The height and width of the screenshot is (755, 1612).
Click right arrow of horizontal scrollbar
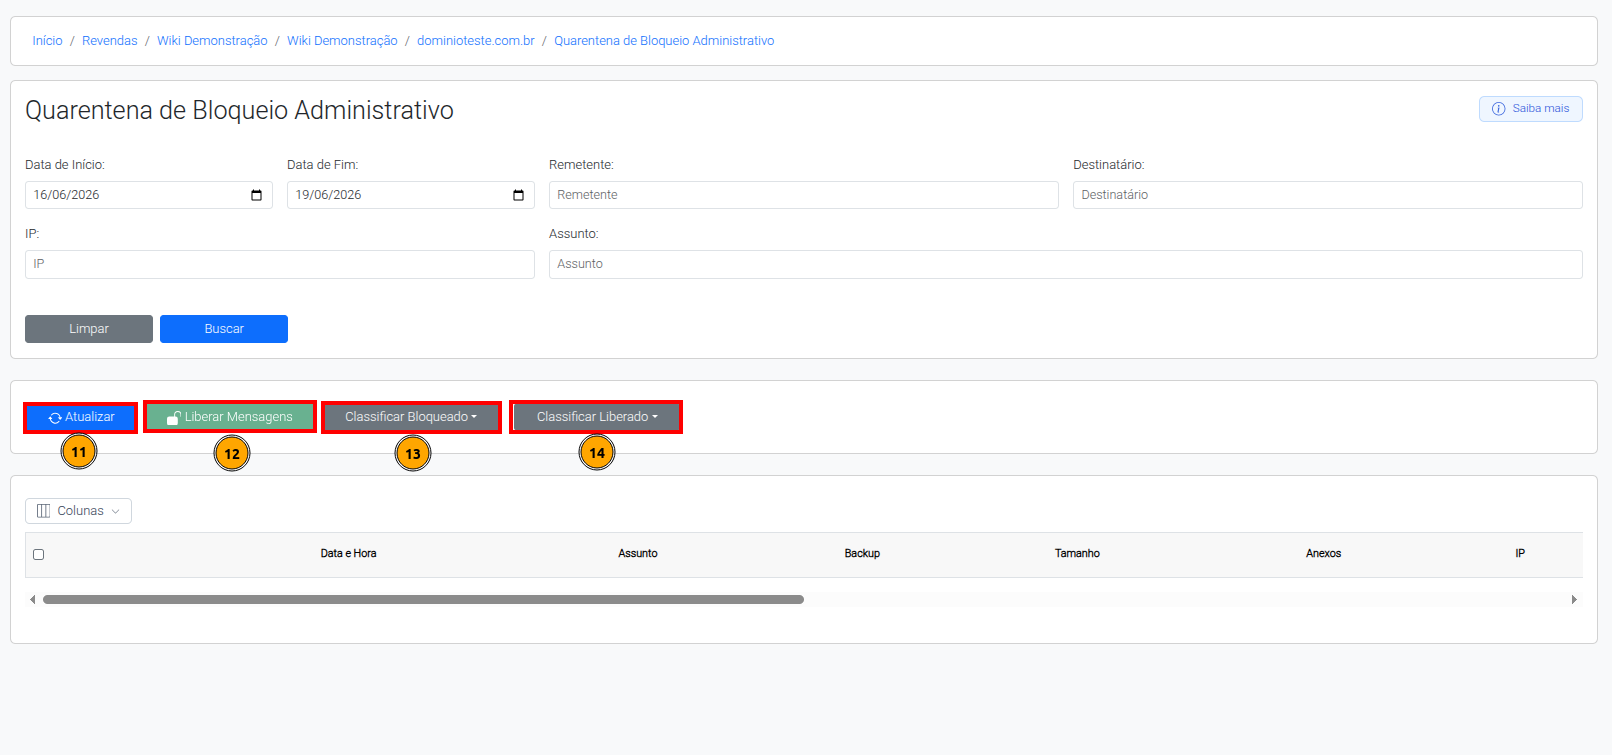[x=1574, y=600]
